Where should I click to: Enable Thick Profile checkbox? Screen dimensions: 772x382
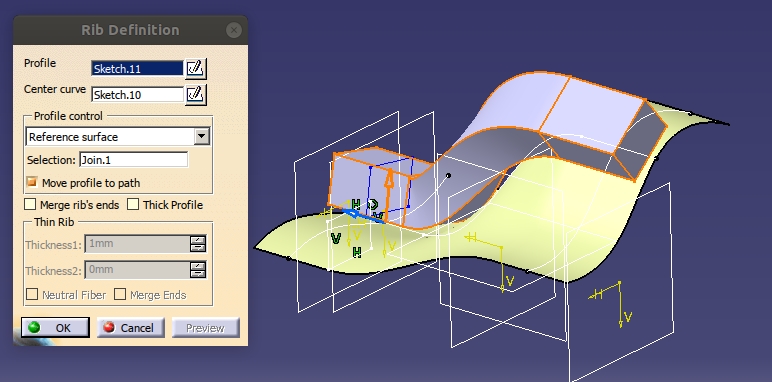tap(133, 204)
